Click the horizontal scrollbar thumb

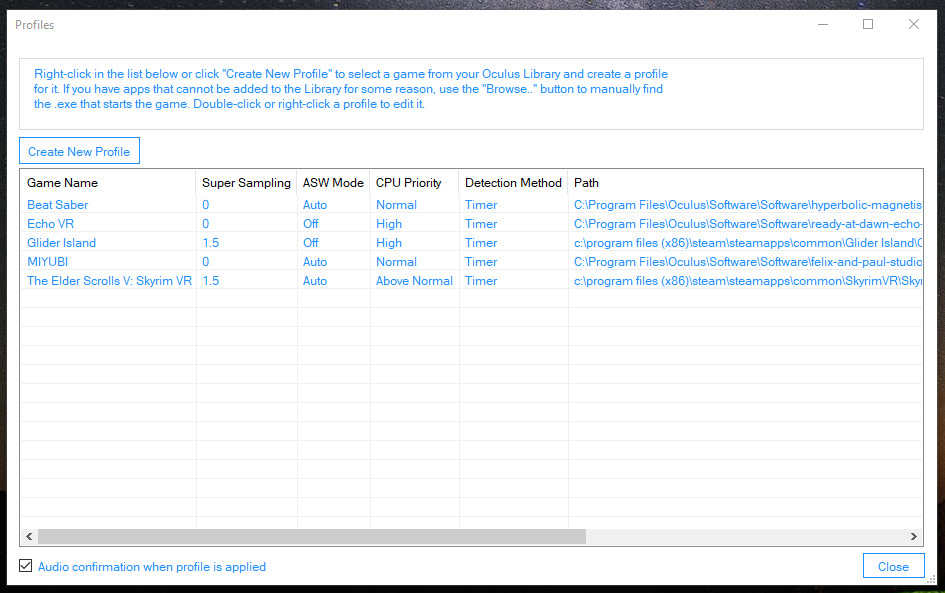[312, 536]
